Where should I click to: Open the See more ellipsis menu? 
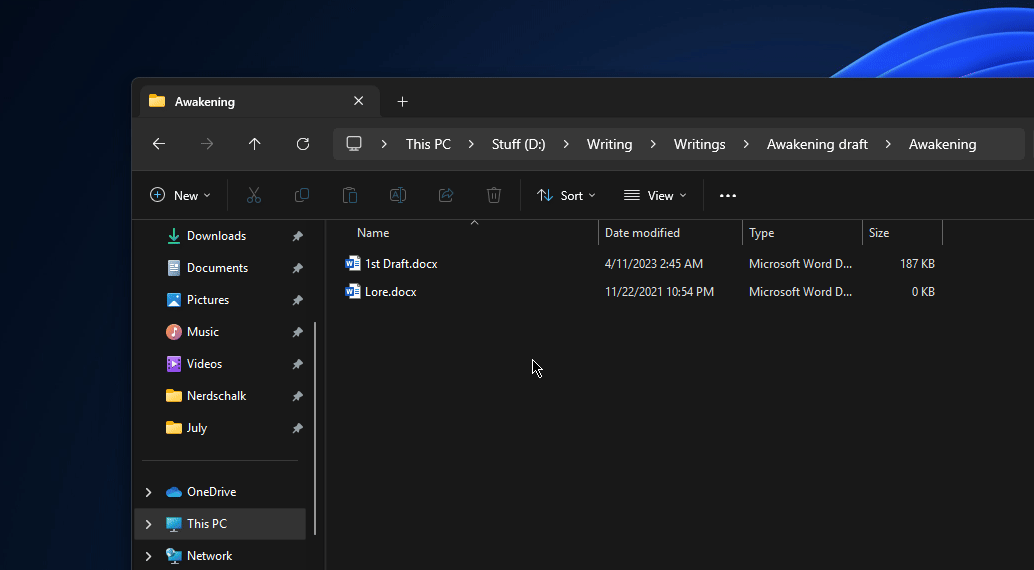coord(728,196)
